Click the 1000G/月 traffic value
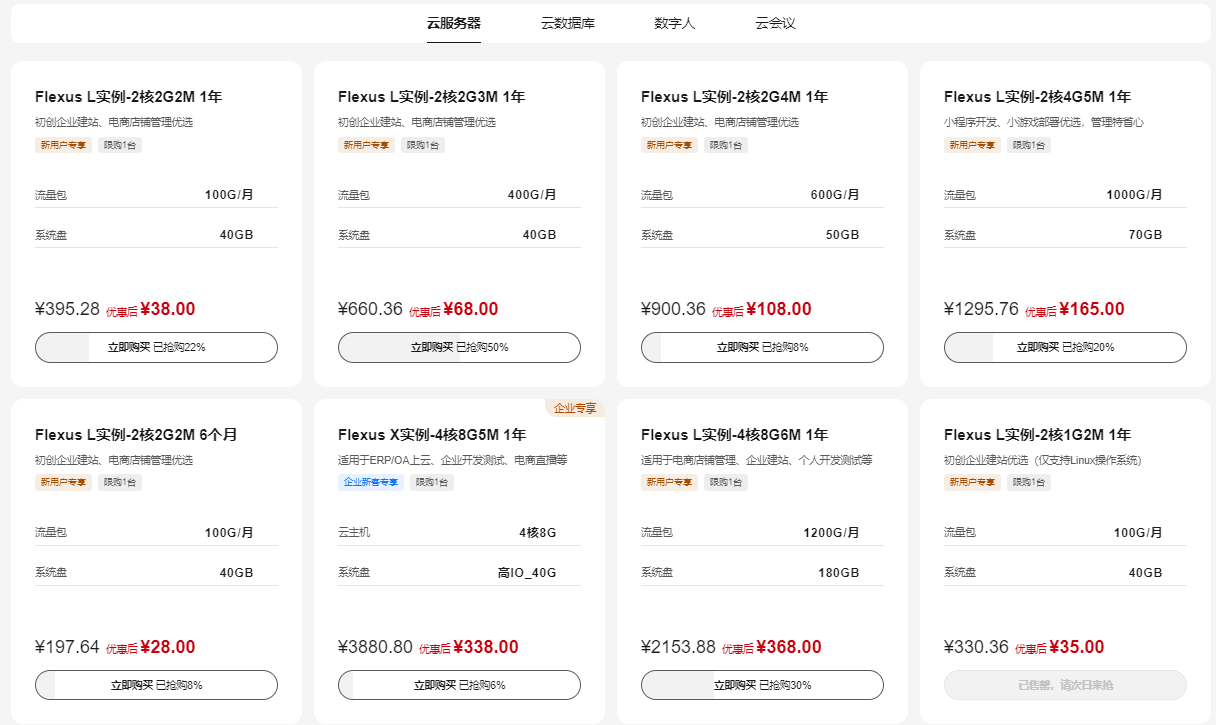 1135,195
